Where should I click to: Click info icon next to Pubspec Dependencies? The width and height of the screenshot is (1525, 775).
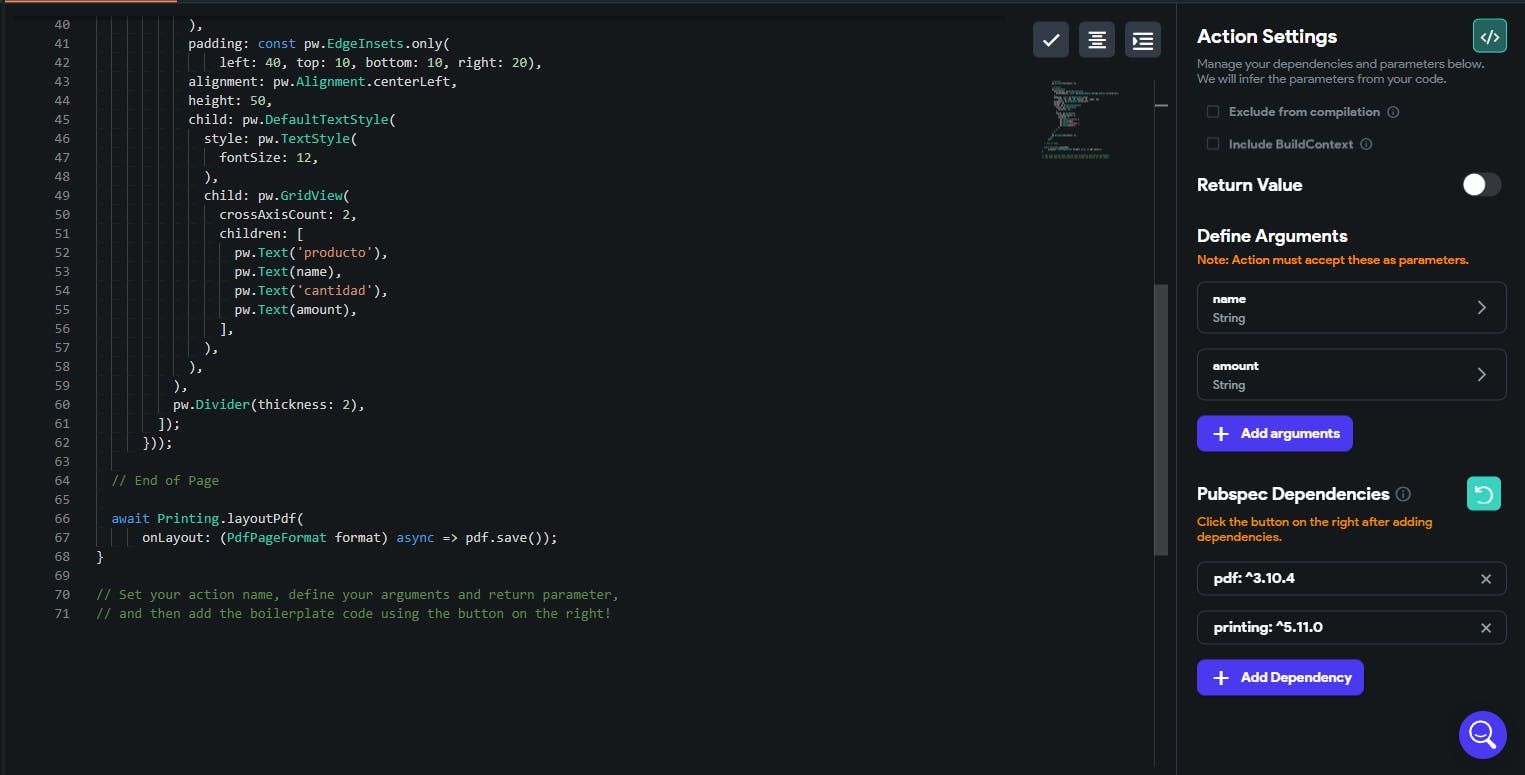[1403, 494]
